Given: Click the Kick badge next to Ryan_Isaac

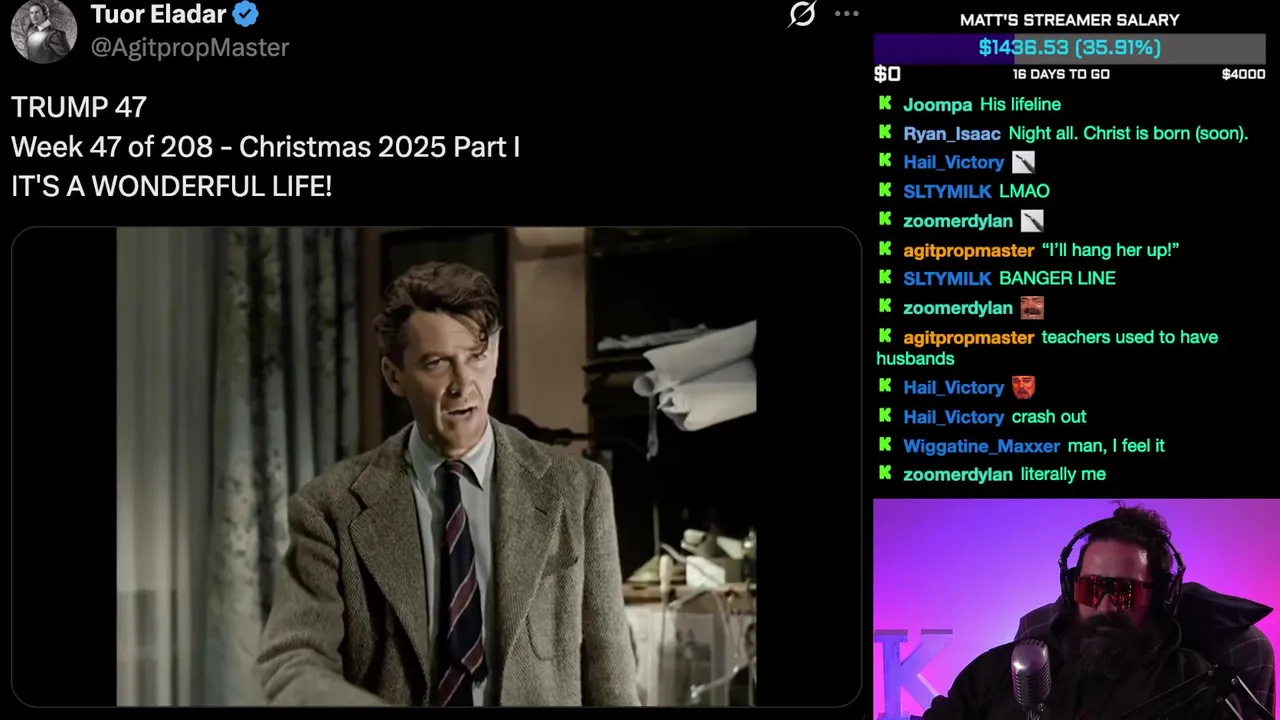Looking at the screenshot, I should (x=885, y=132).
